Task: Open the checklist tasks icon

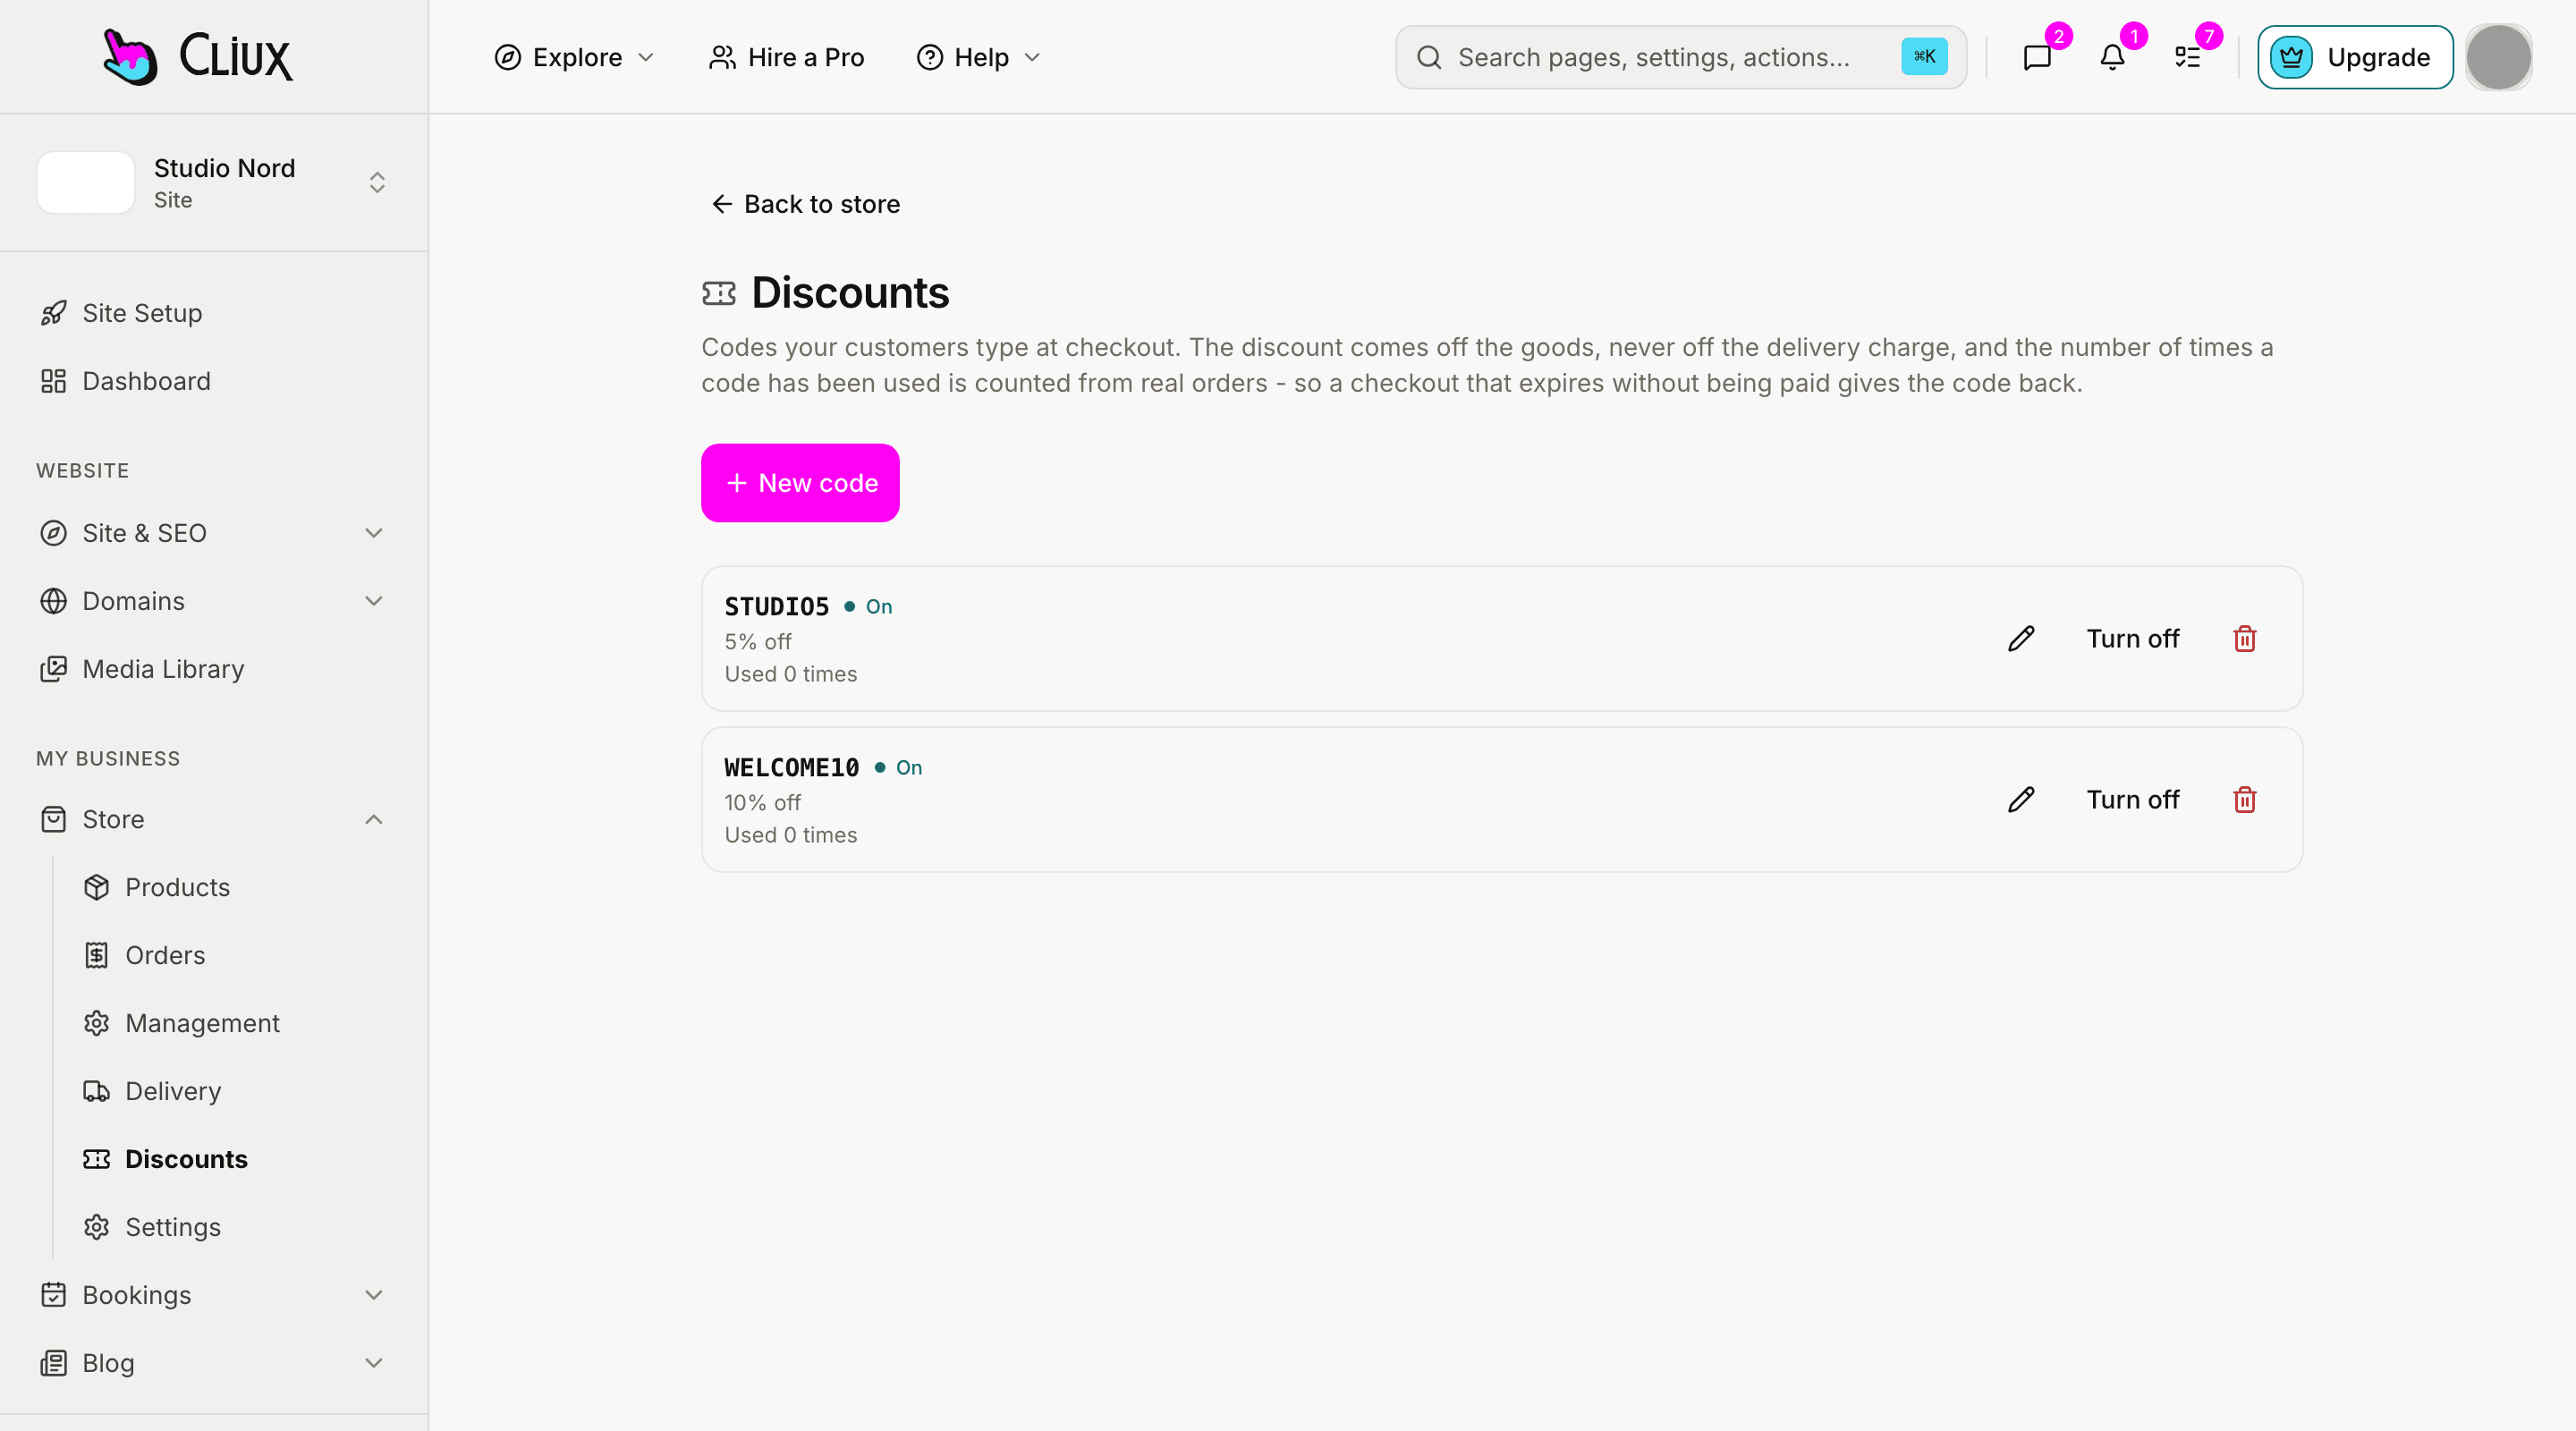Action: 2187,57
